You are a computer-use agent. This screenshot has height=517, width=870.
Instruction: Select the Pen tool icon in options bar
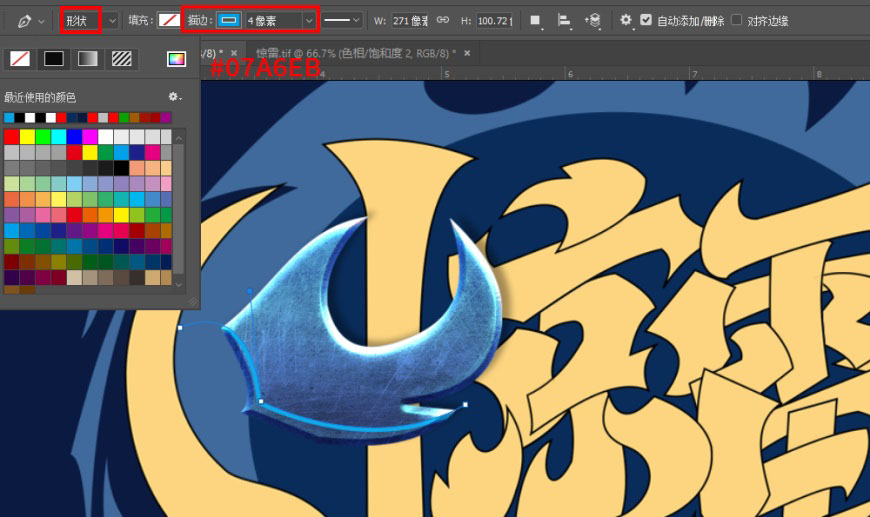tap(24, 21)
